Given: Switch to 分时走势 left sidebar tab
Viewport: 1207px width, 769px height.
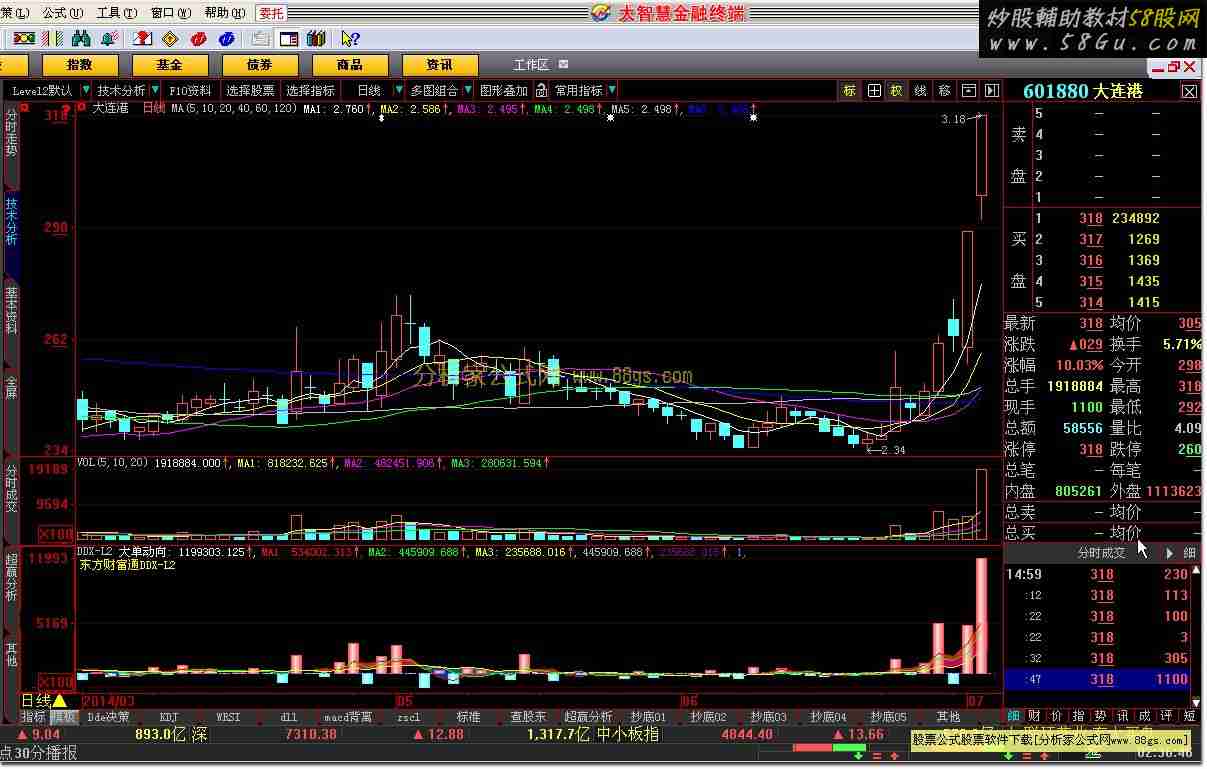Looking at the screenshot, I should (11, 147).
